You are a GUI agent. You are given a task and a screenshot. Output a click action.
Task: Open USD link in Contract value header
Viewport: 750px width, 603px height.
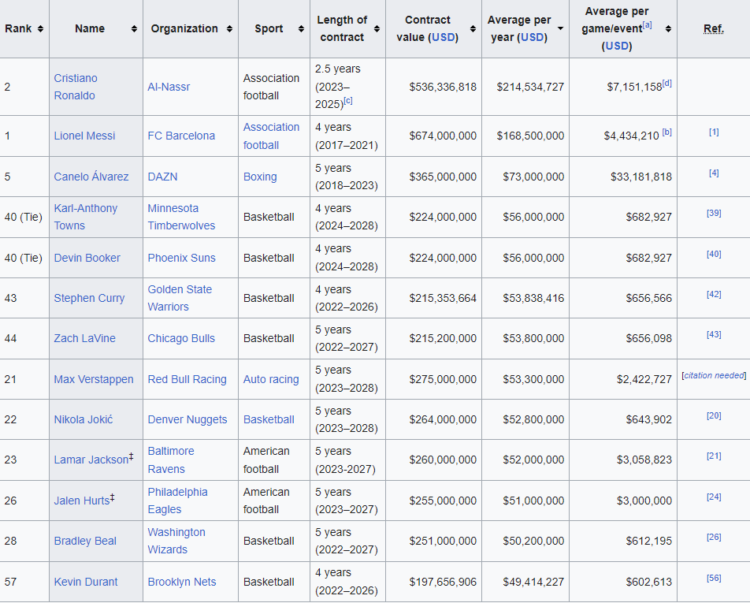point(443,37)
